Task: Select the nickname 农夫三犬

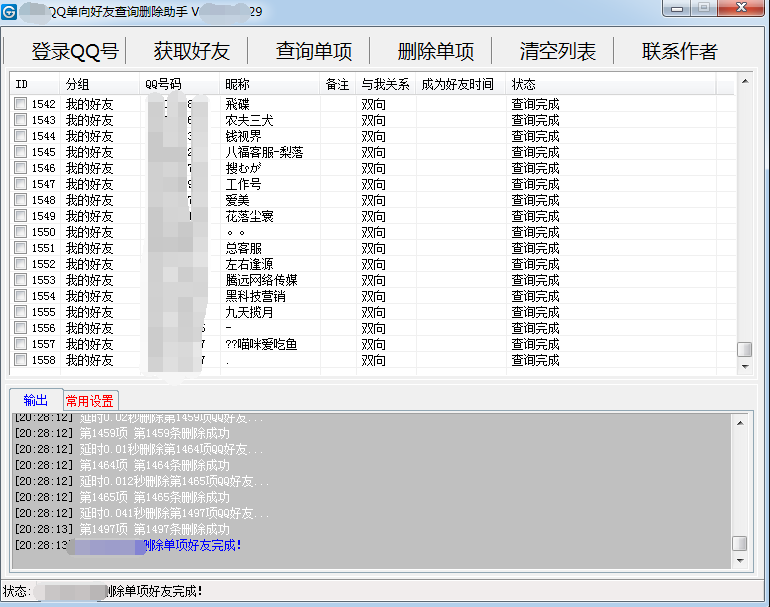Action: [x=249, y=120]
